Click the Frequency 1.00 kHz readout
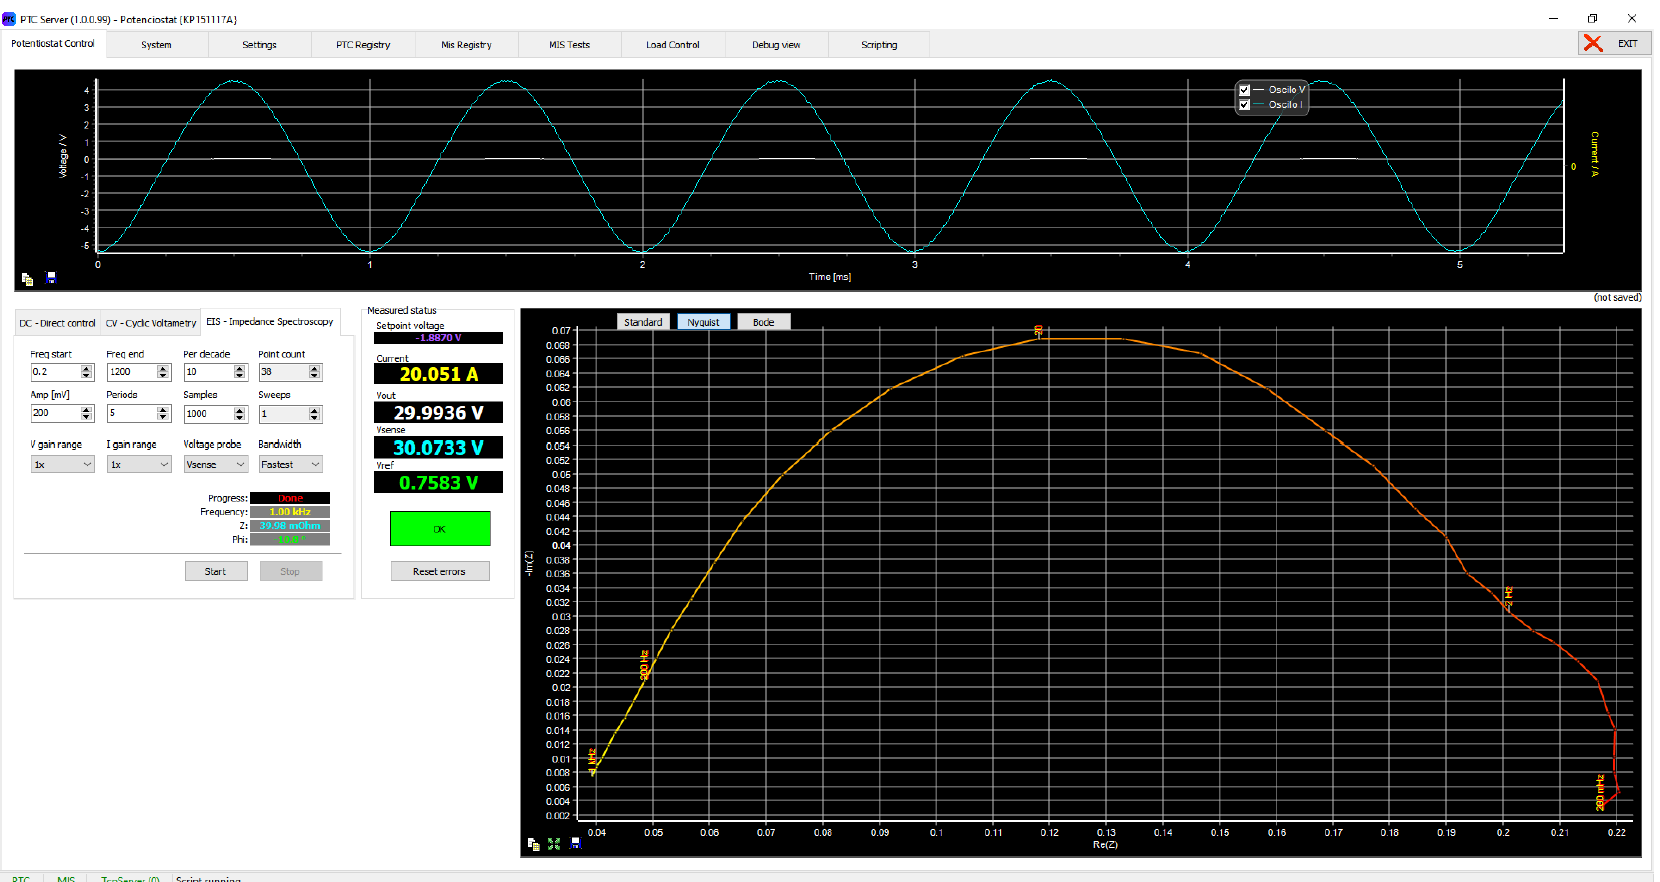The width and height of the screenshot is (1660, 882). [x=290, y=512]
